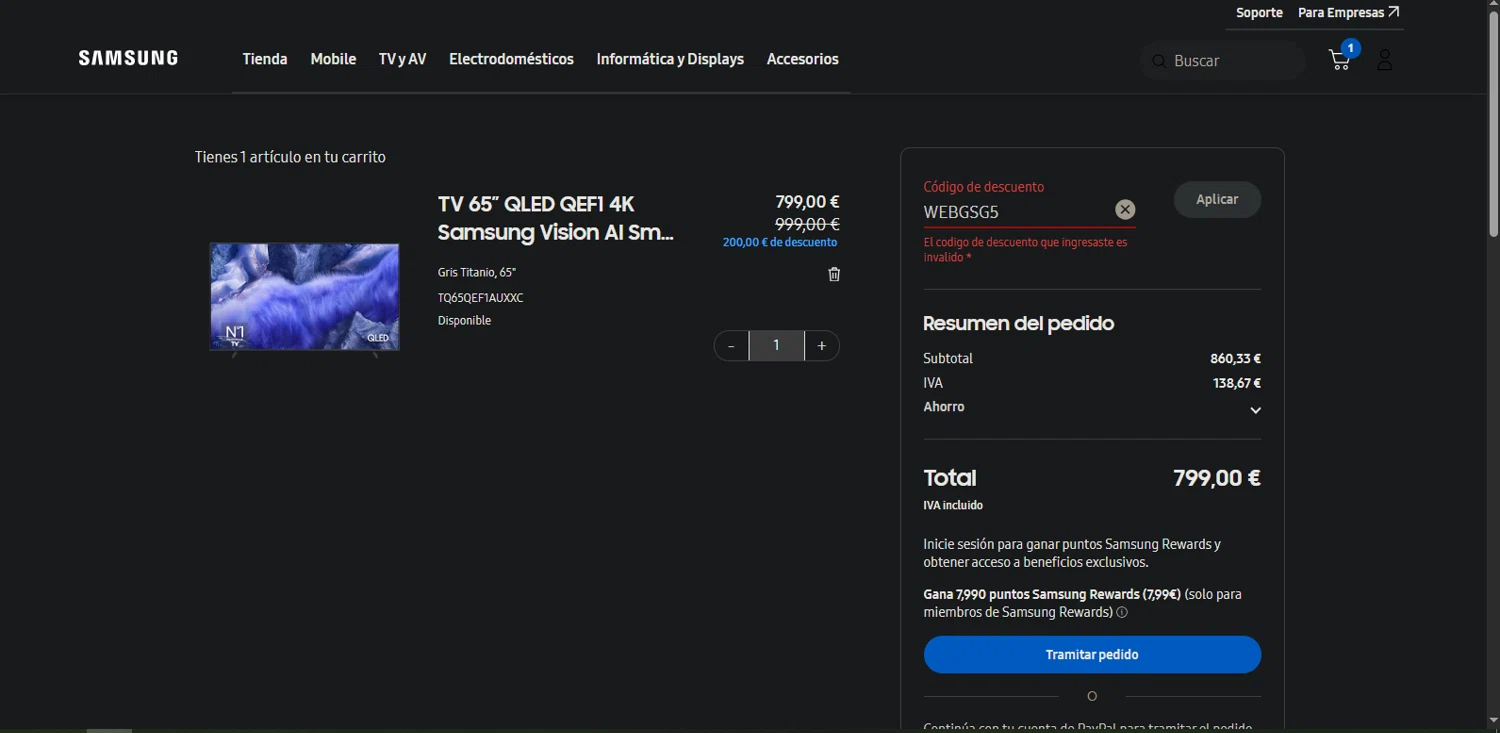This screenshot has height=733, width=1500.
Task: Delete the TV with the trash icon
Action: point(834,274)
